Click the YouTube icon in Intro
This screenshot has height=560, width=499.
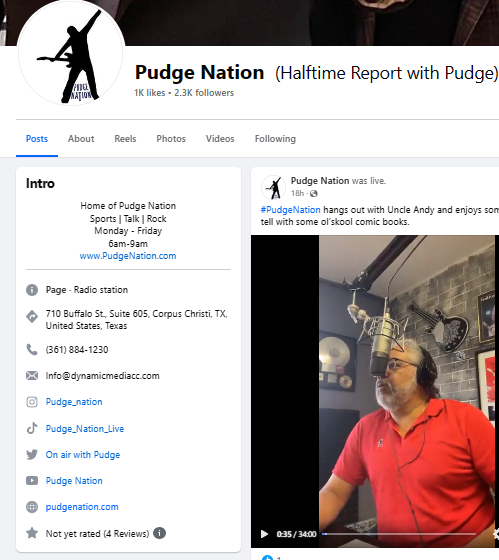[32, 481]
